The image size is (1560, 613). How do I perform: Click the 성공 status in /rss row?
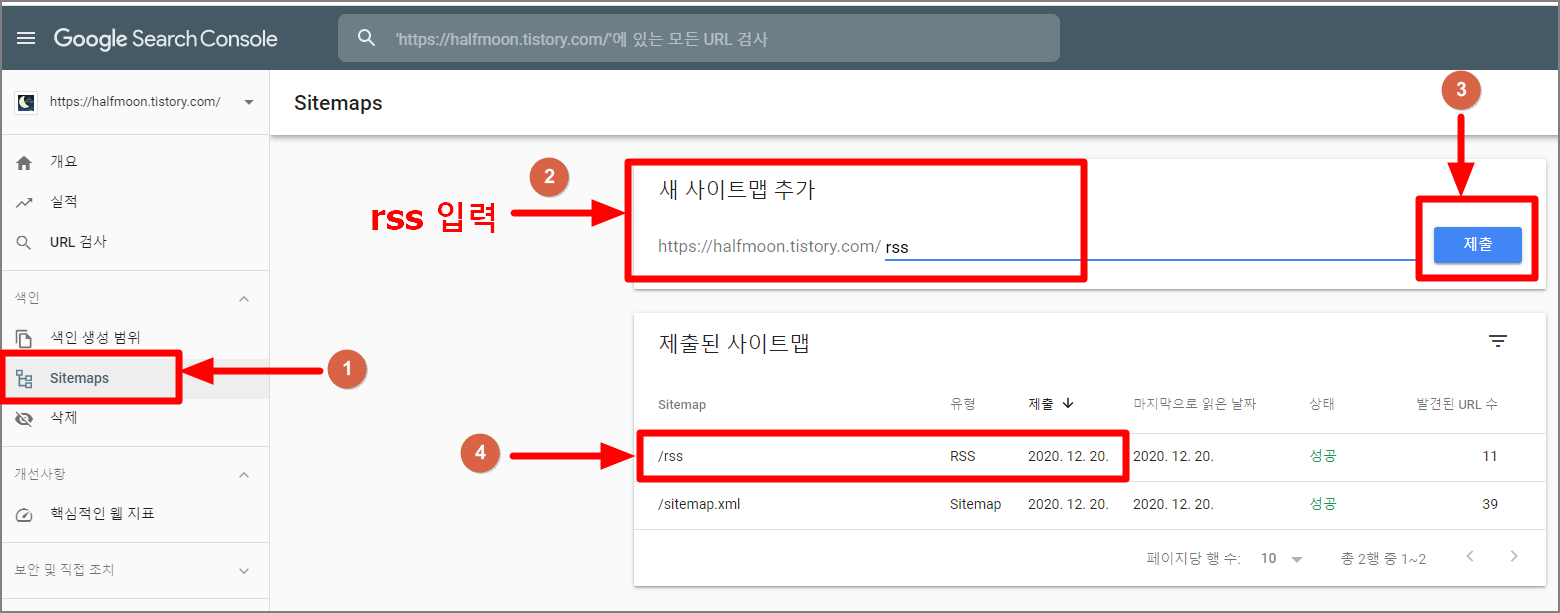(1322, 456)
